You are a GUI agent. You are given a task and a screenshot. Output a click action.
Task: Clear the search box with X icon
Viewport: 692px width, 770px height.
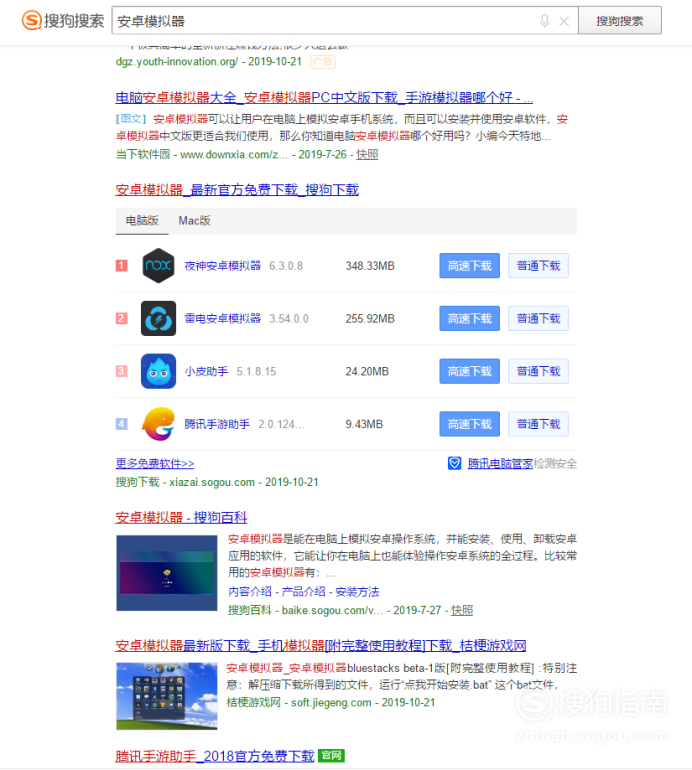click(x=564, y=21)
